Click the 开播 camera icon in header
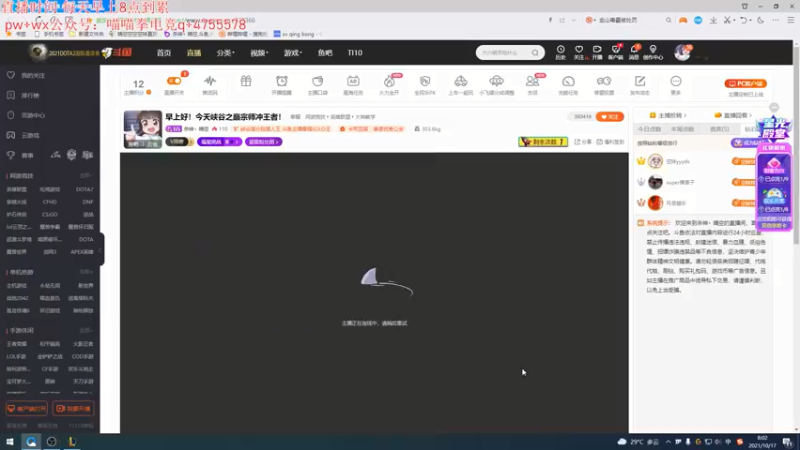This screenshot has width=800, height=450. coord(597,49)
